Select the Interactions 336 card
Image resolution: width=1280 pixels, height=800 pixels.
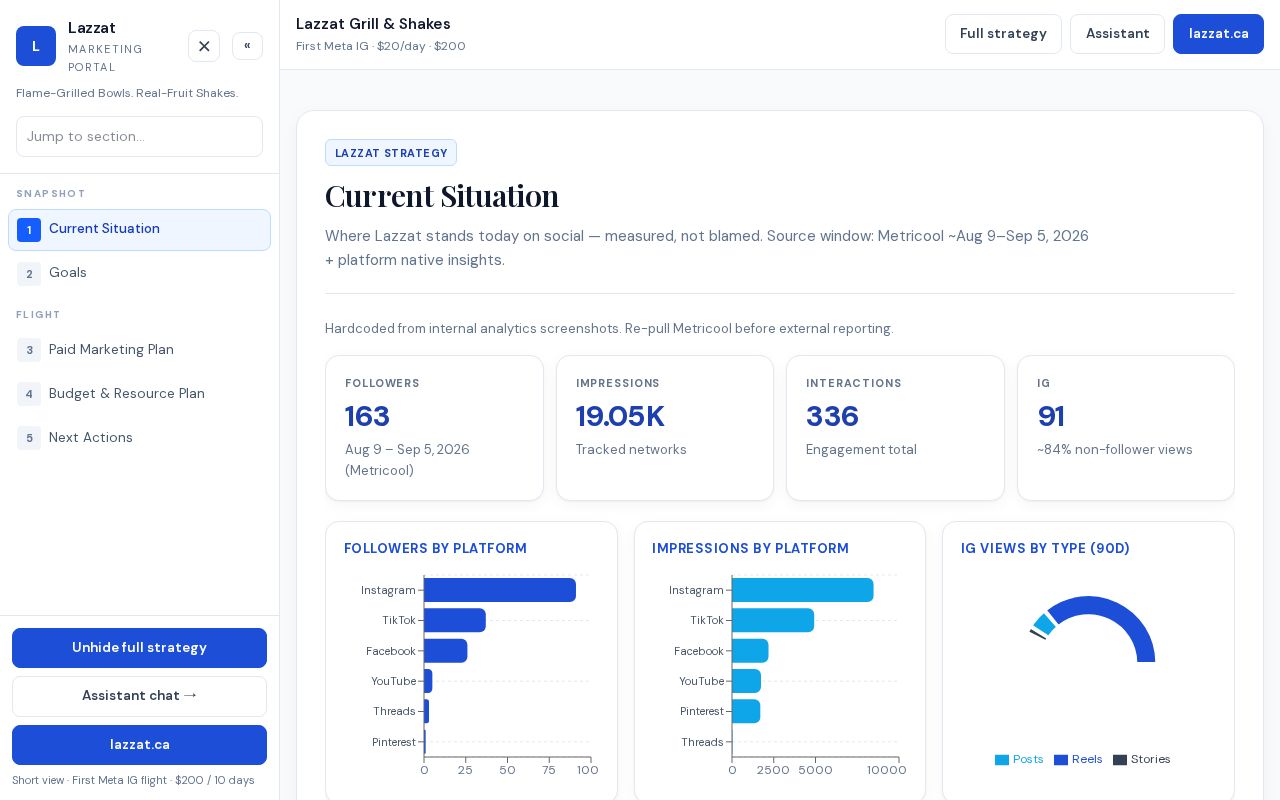pyautogui.click(x=895, y=428)
